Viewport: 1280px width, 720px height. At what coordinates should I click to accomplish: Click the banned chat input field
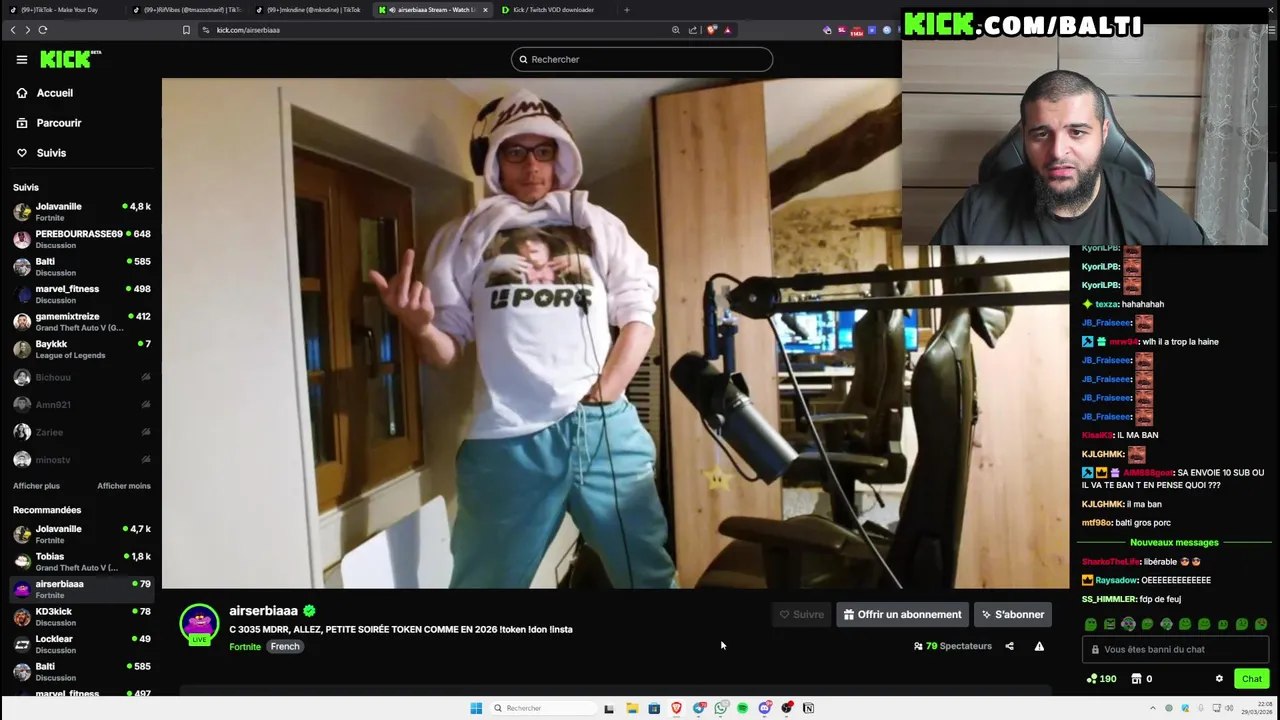pos(1176,649)
